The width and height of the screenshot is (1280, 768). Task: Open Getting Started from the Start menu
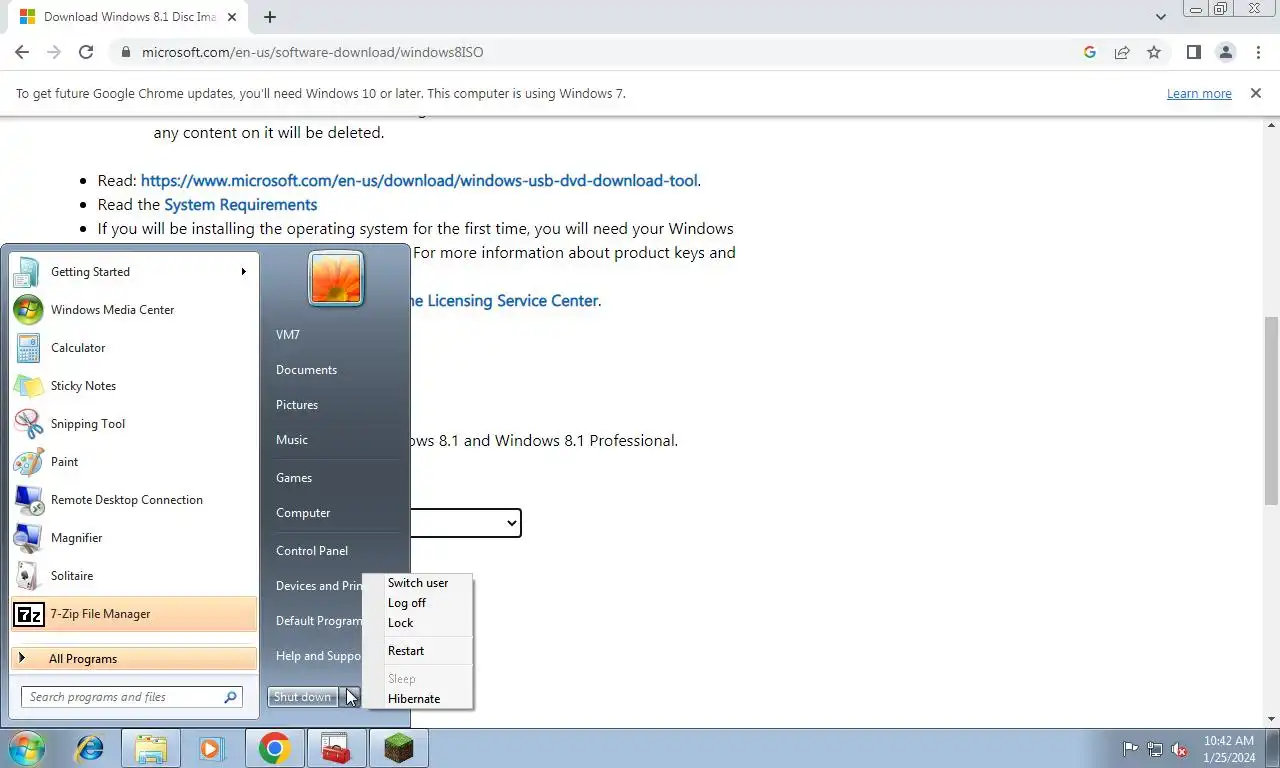[133, 272]
